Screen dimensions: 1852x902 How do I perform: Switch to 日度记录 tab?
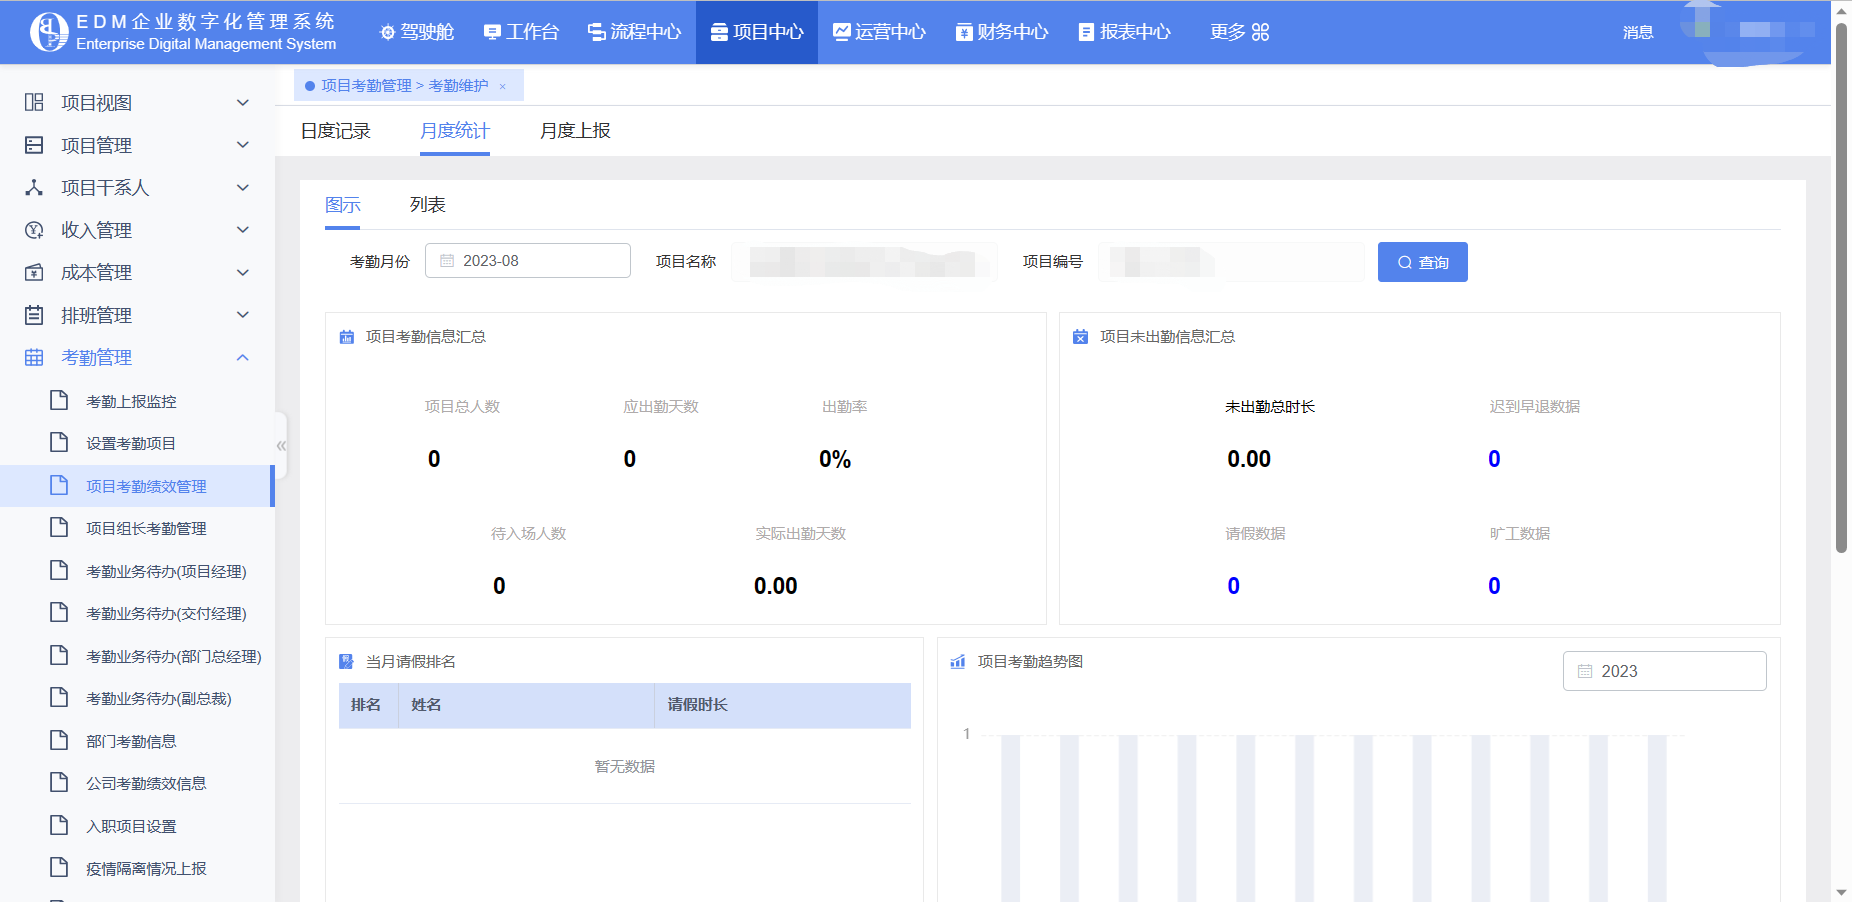(x=336, y=131)
